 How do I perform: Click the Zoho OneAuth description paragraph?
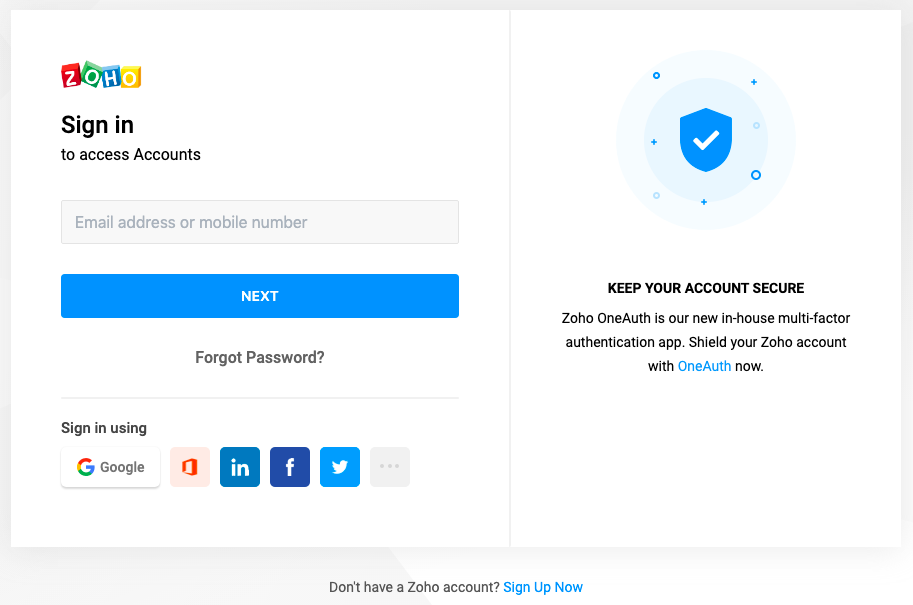tap(706, 342)
